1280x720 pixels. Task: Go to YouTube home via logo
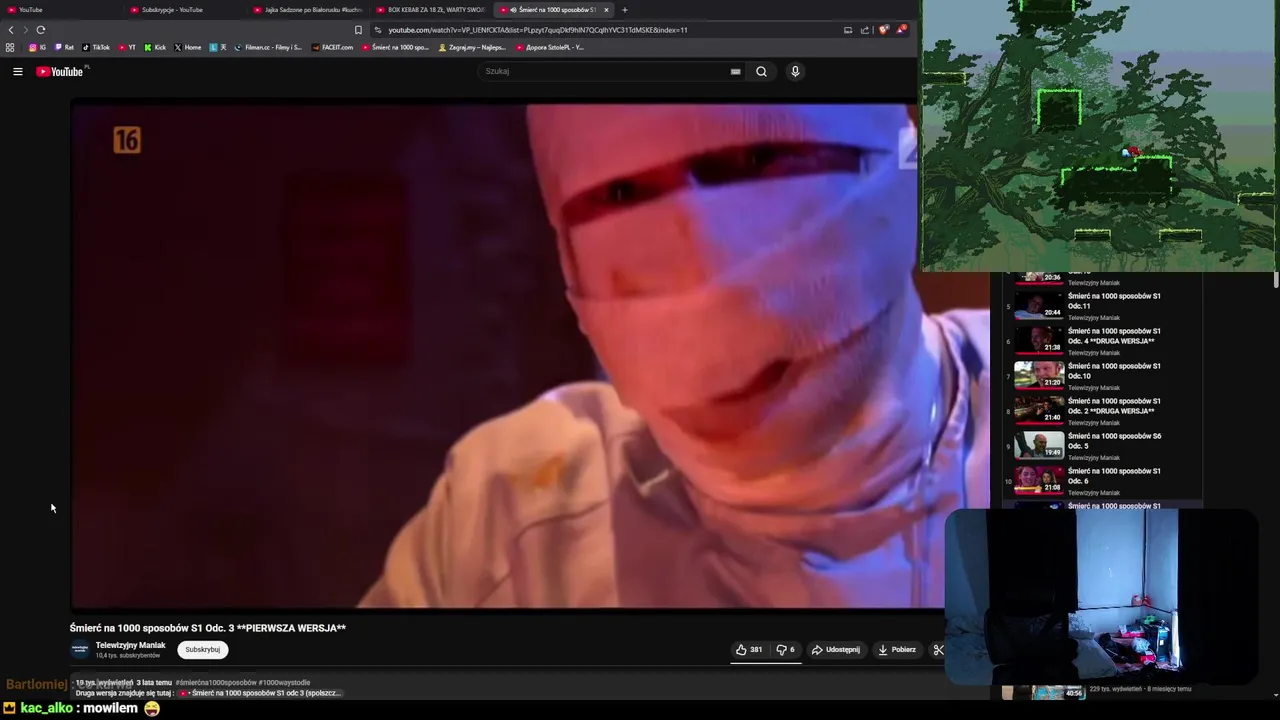(62, 72)
